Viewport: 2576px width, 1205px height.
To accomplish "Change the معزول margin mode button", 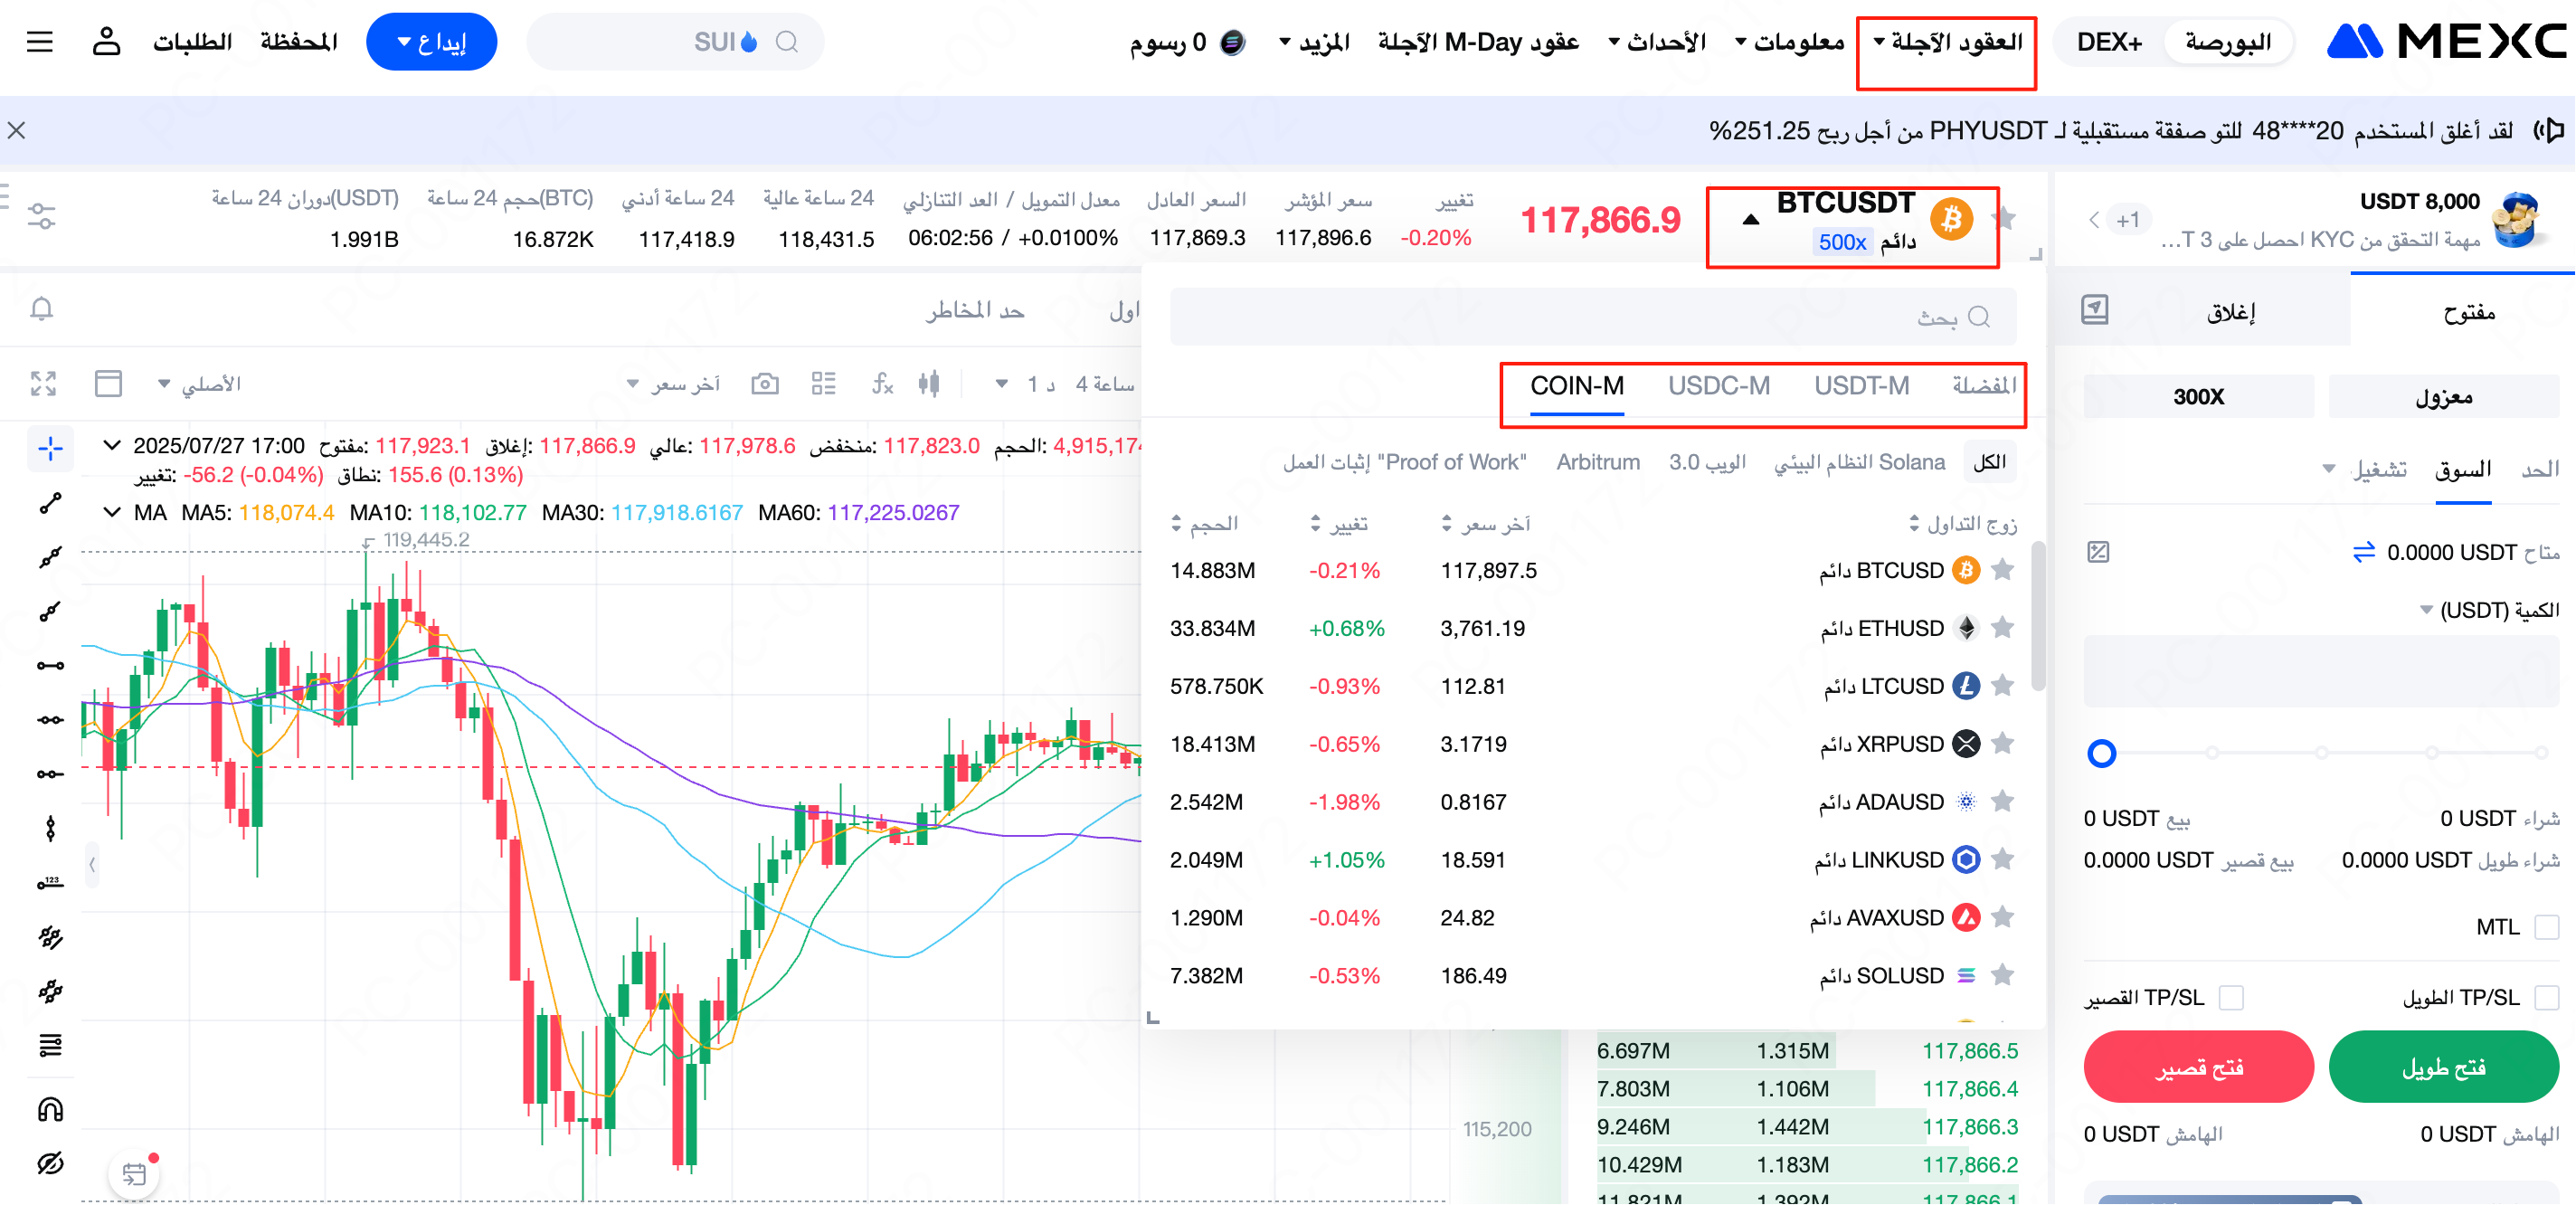I will [2443, 397].
